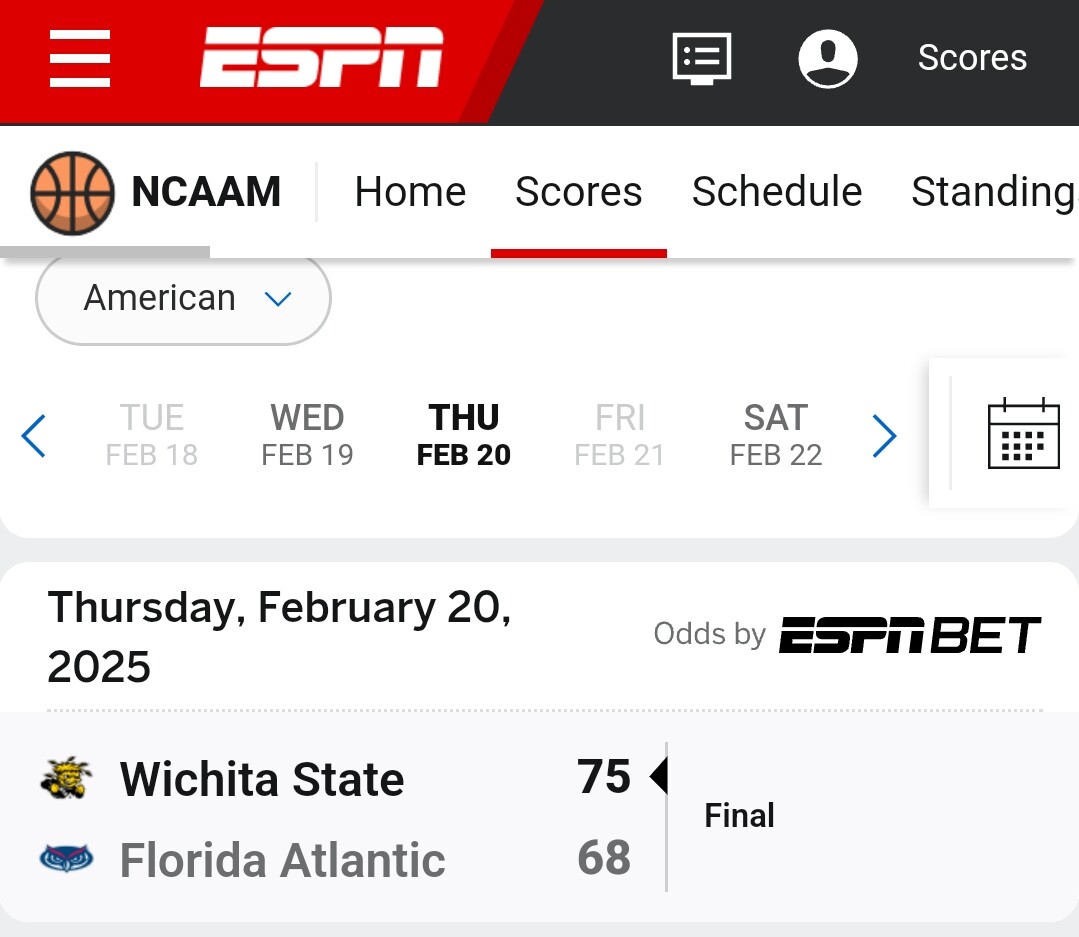Select the Scores tab under NCAAM
This screenshot has width=1079, height=937.
point(578,191)
